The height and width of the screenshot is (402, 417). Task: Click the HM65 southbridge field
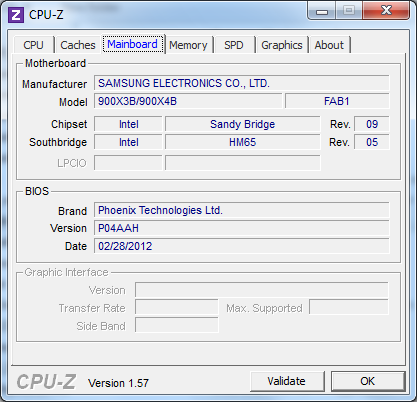pos(243,142)
